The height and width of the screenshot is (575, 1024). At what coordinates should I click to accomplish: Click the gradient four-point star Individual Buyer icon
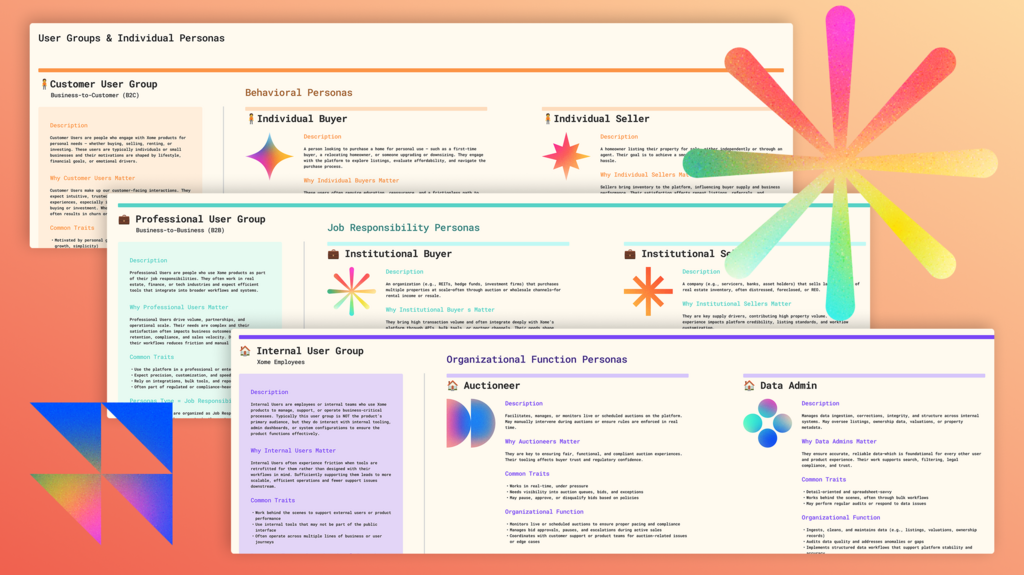pos(269,156)
